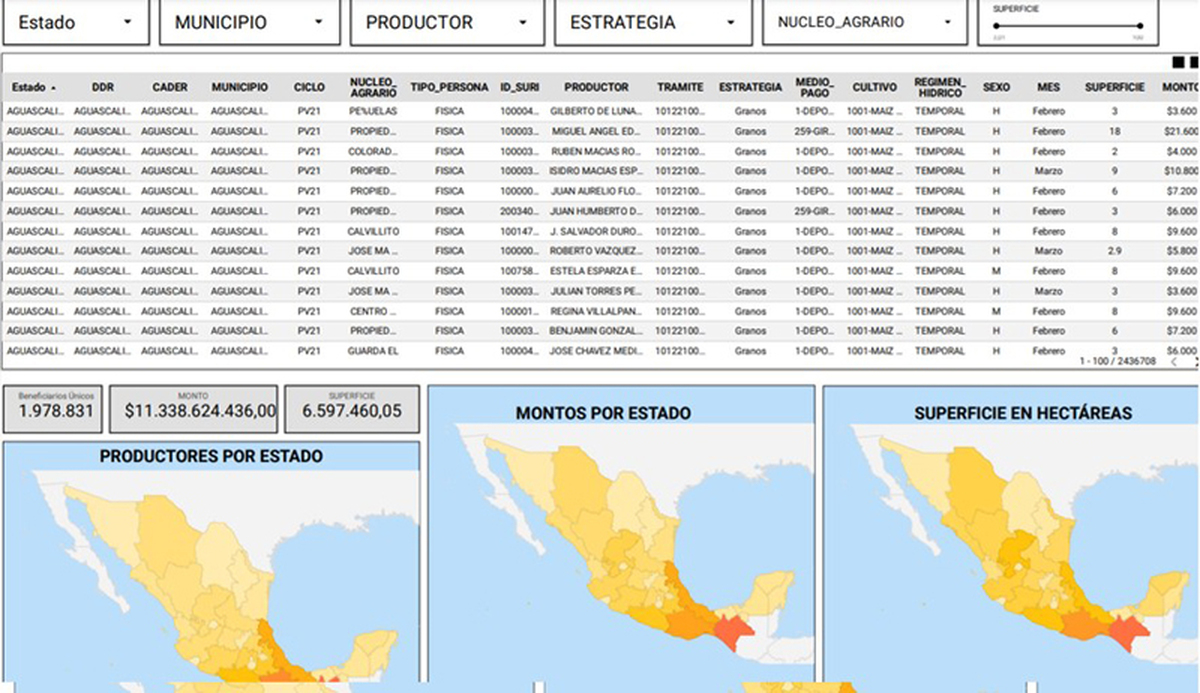This screenshot has width=1200, height=693.
Task: Go to previous table page arrow
Action: click(1174, 362)
